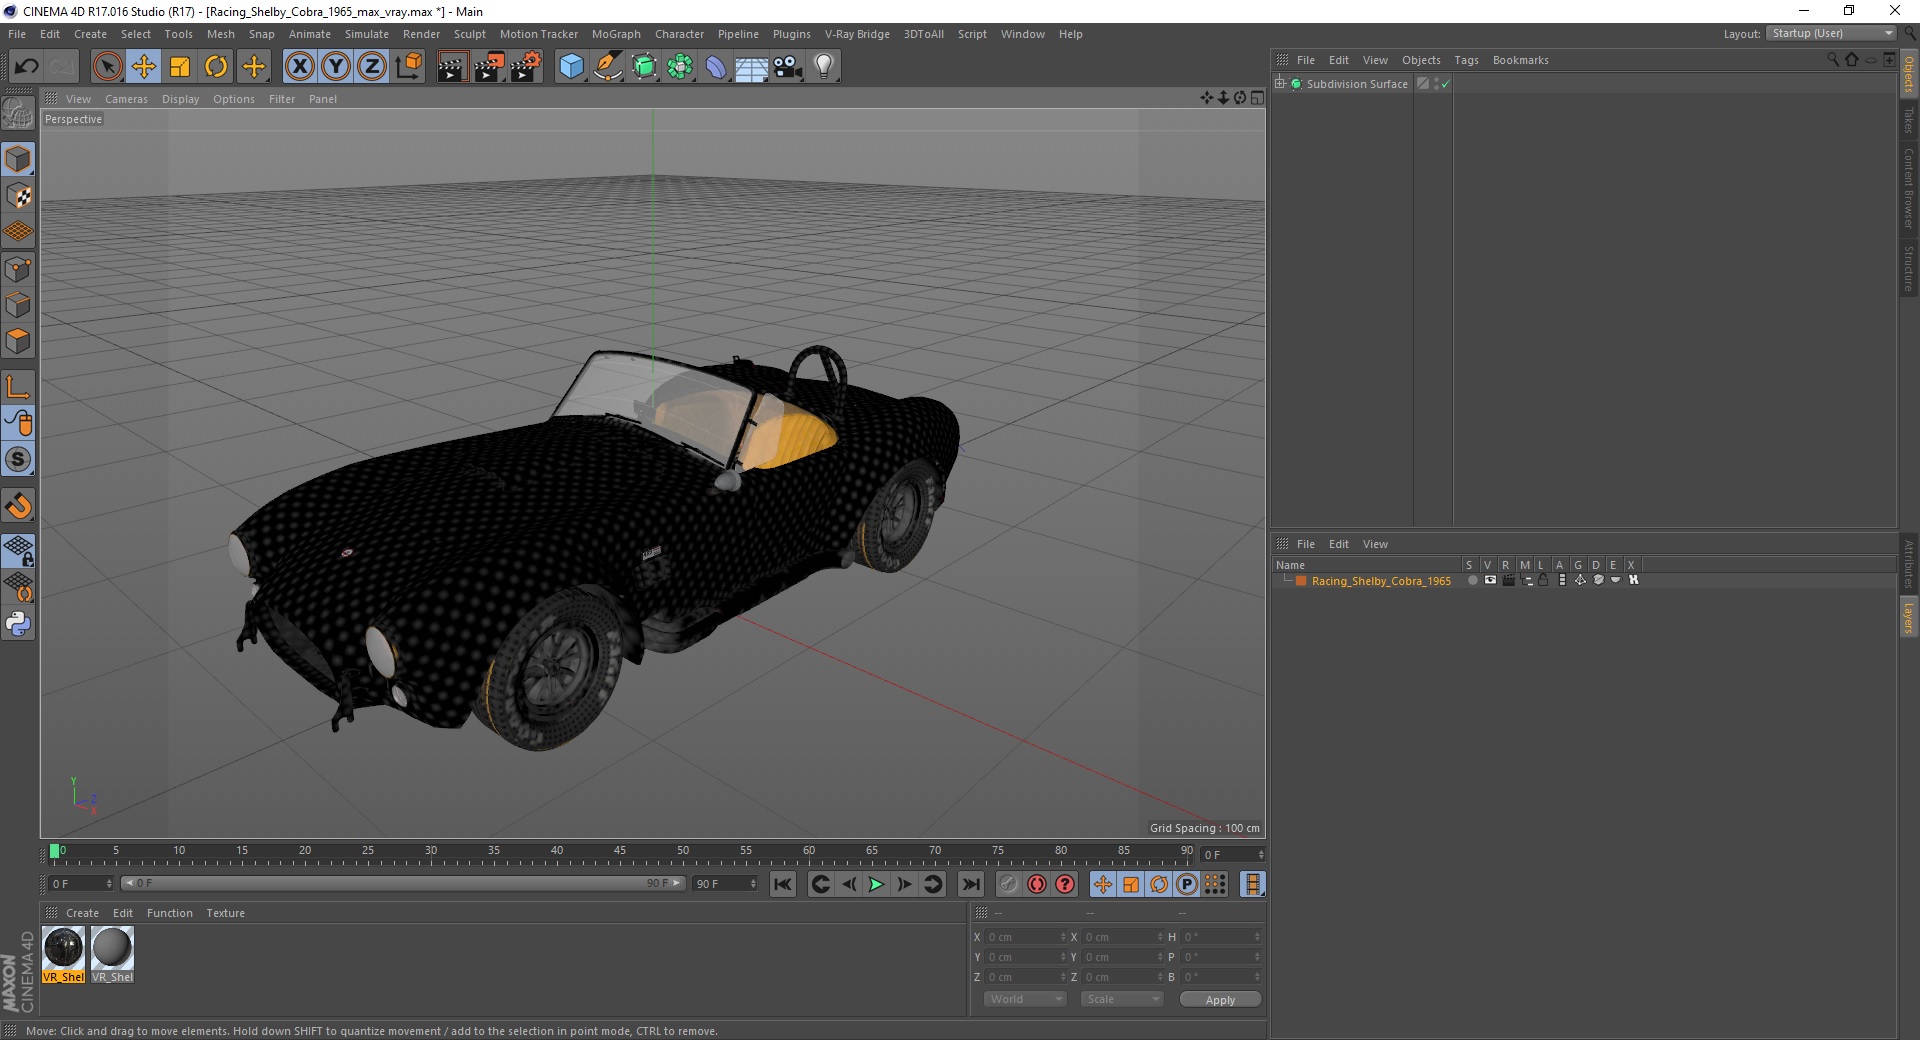Add a Floor environment object
This screenshot has height=1040, width=1920.
[752, 67]
